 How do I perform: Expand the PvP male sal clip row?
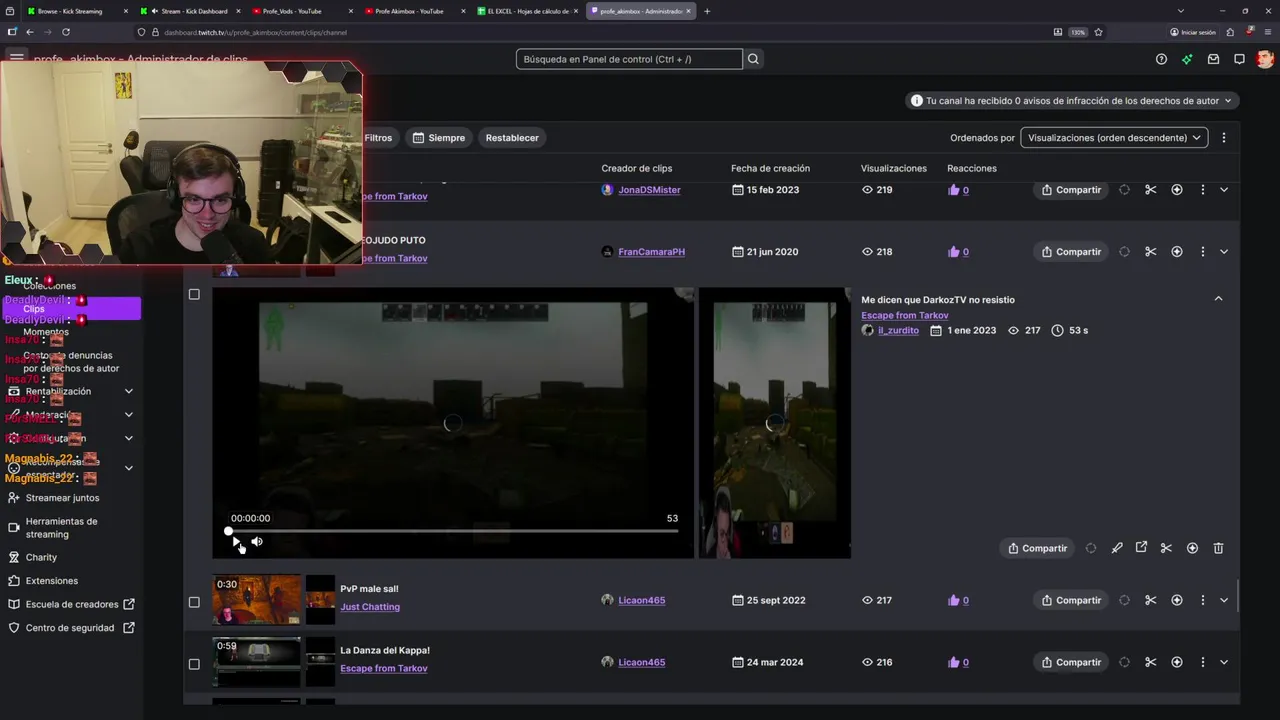[1224, 600]
